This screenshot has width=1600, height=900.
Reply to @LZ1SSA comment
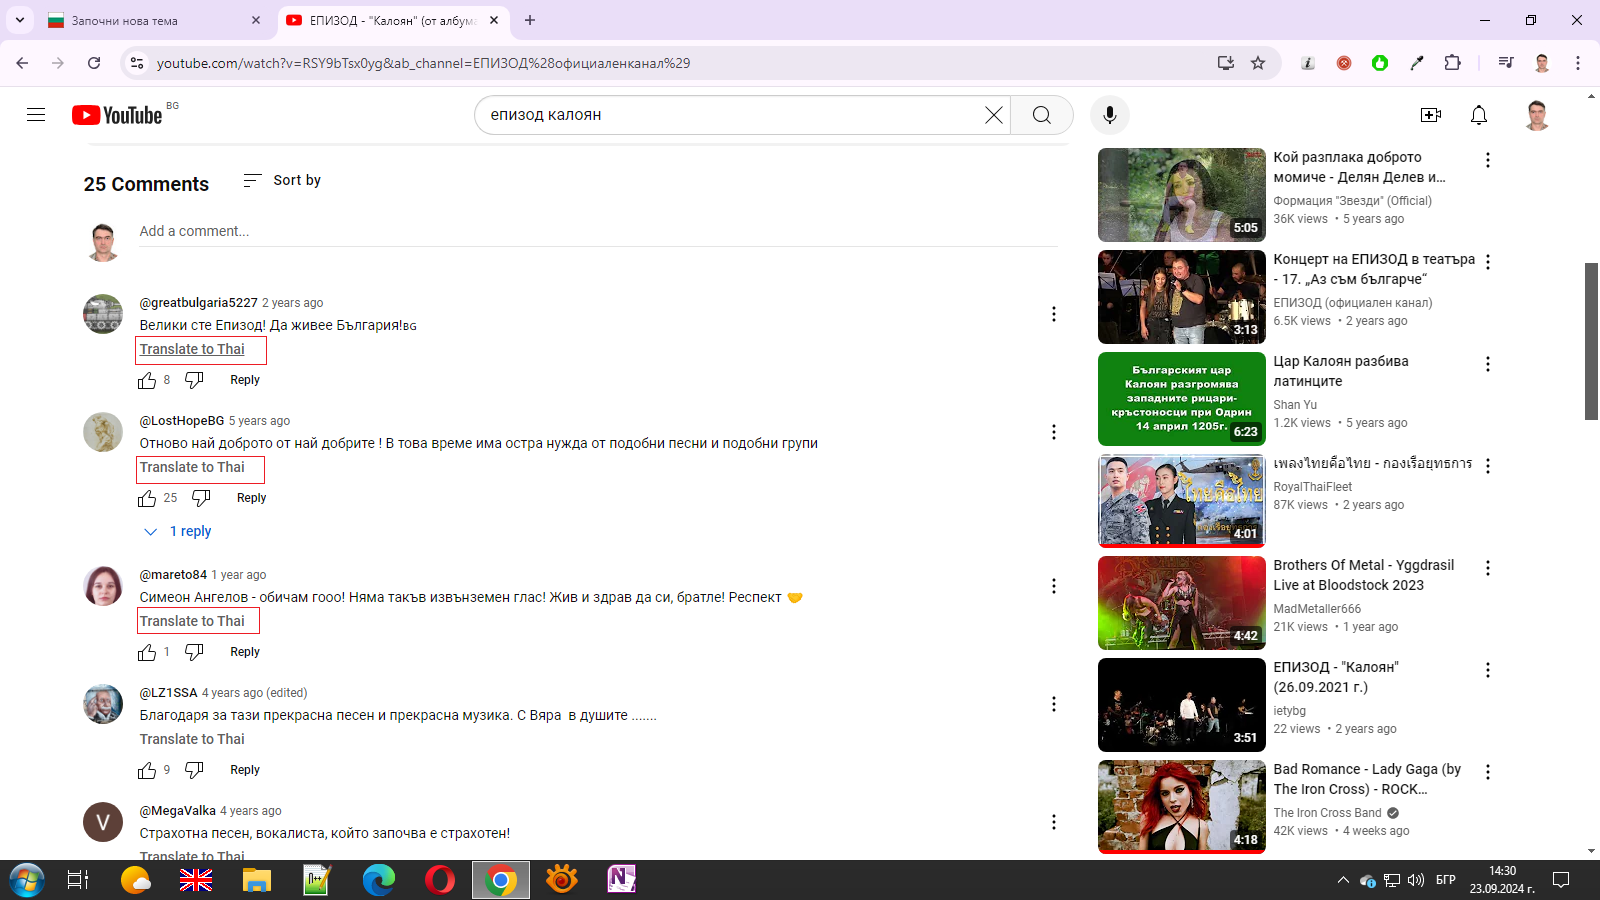[x=245, y=770]
